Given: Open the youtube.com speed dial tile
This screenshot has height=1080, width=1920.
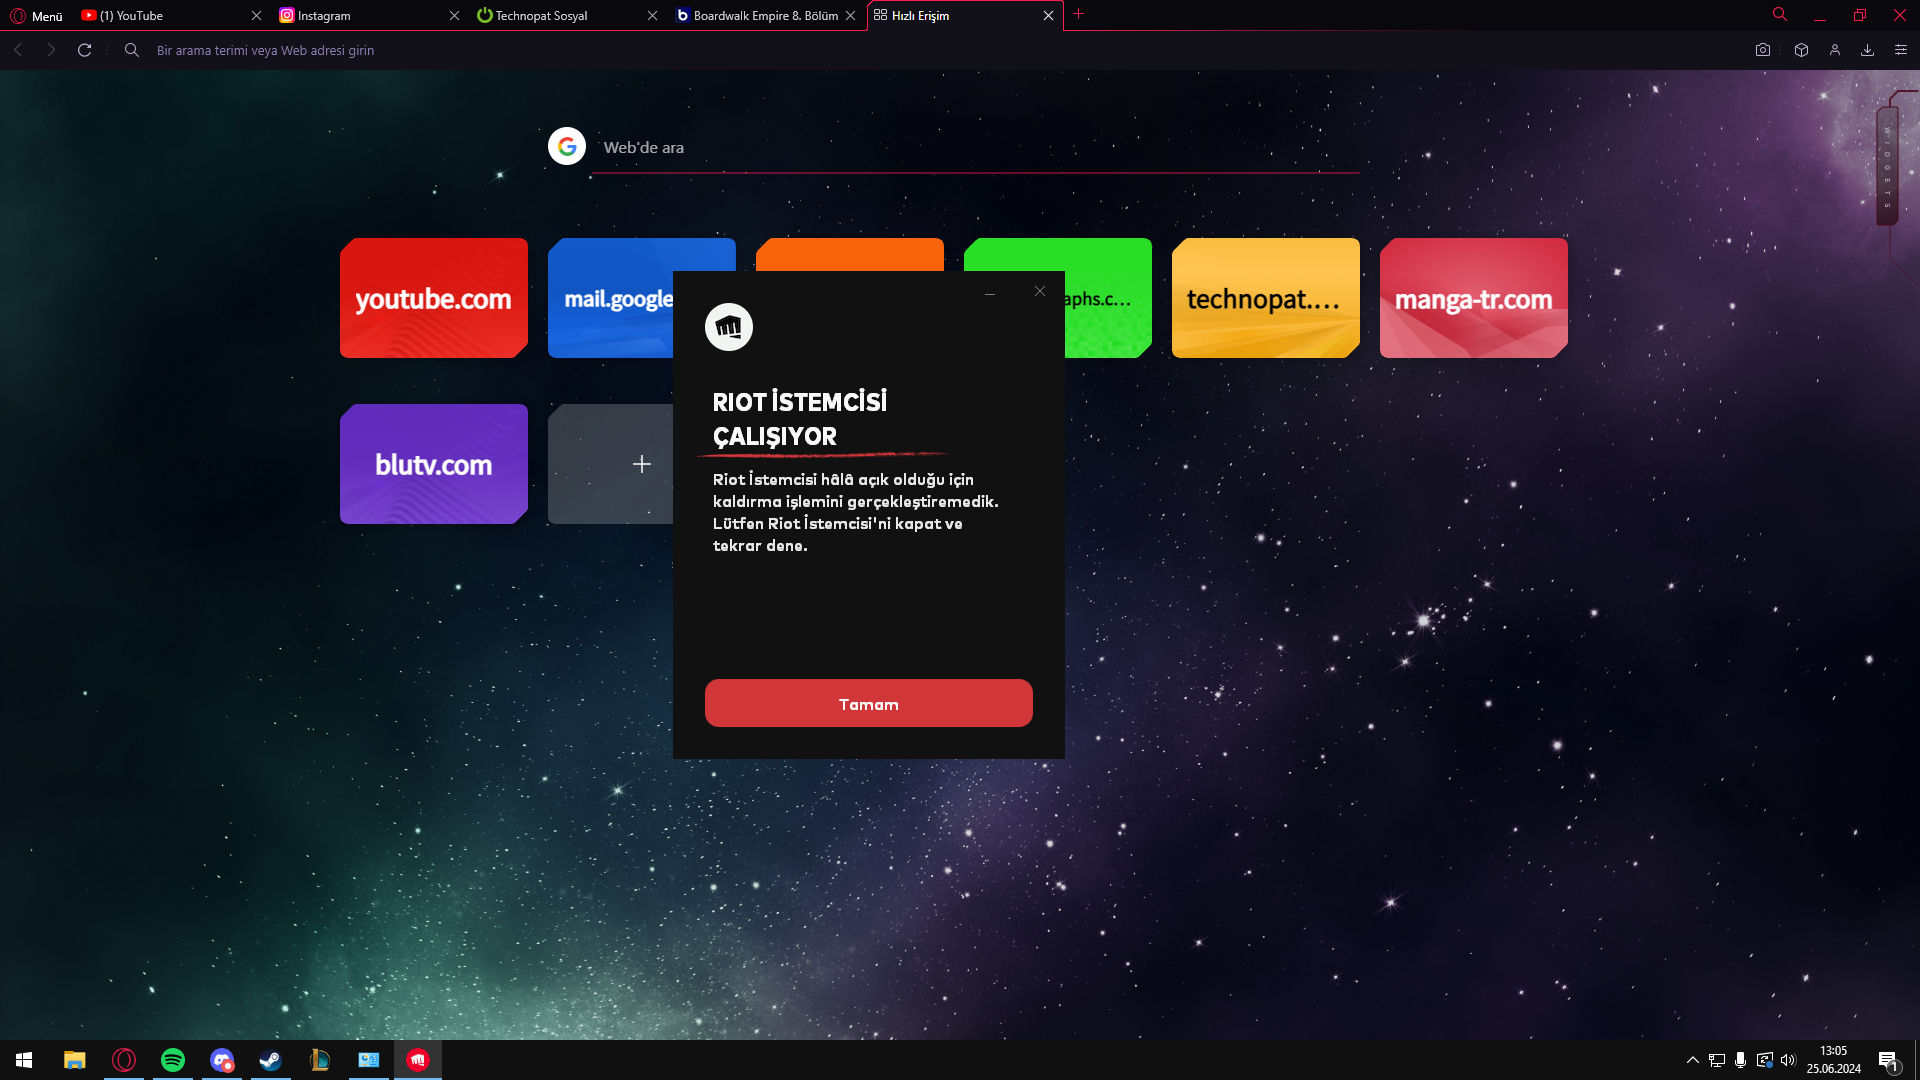Looking at the screenshot, I should point(433,298).
